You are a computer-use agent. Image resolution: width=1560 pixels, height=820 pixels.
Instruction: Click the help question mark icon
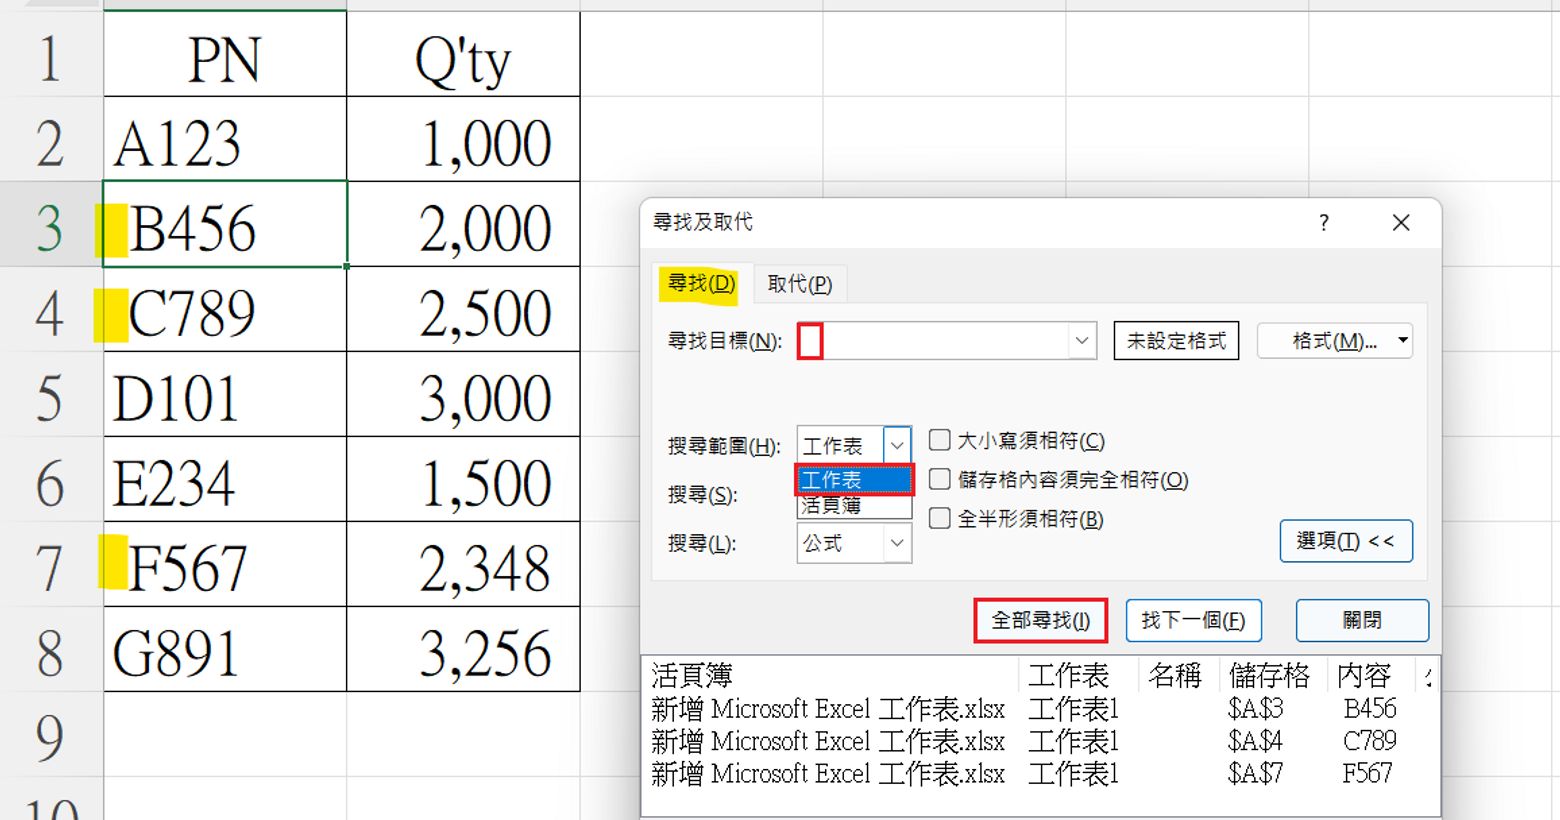pos(1323,223)
